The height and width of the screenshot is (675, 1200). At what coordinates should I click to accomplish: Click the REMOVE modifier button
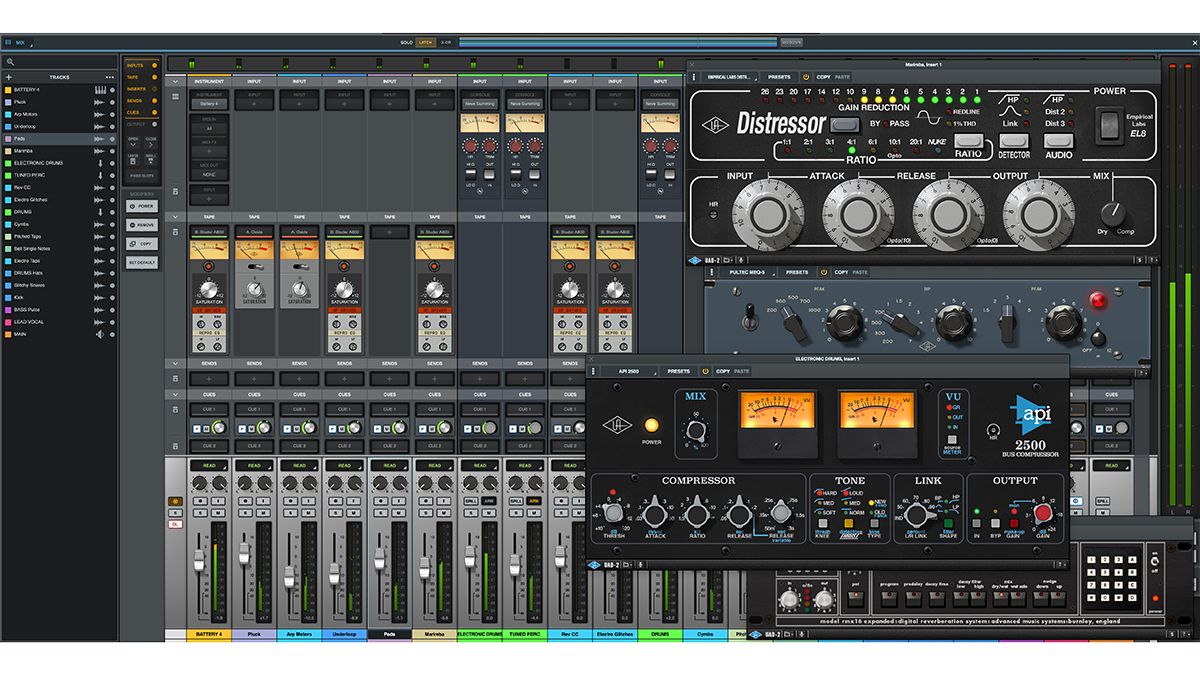tap(141, 227)
